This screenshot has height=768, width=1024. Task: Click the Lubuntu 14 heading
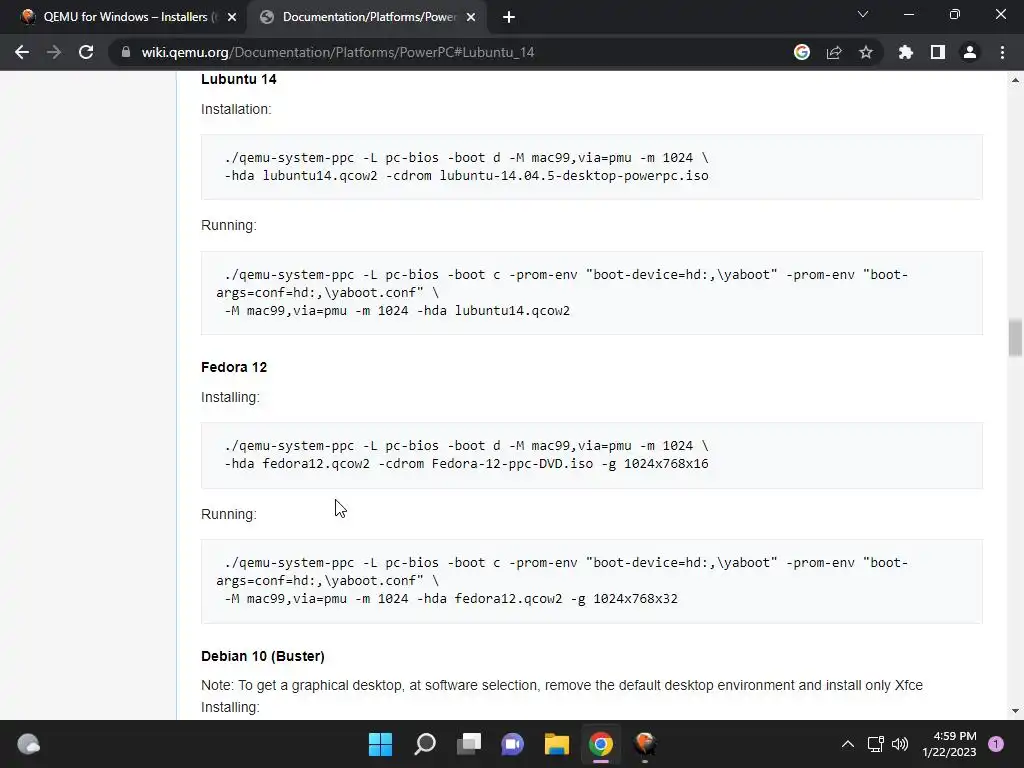point(239,79)
